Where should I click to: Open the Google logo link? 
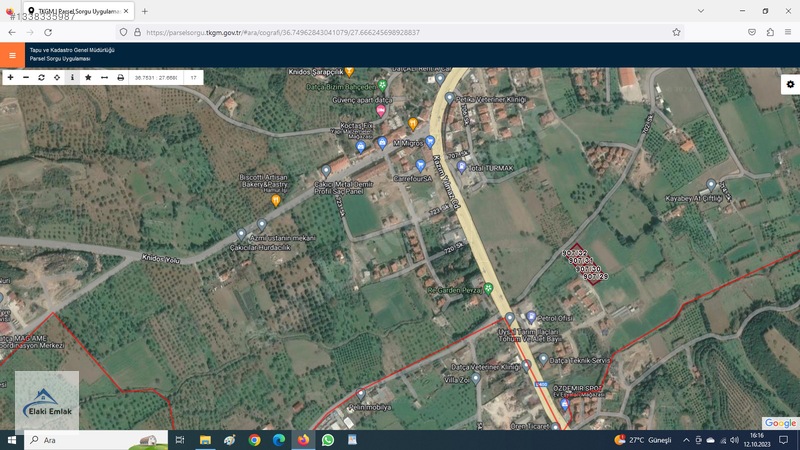[x=780, y=423]
